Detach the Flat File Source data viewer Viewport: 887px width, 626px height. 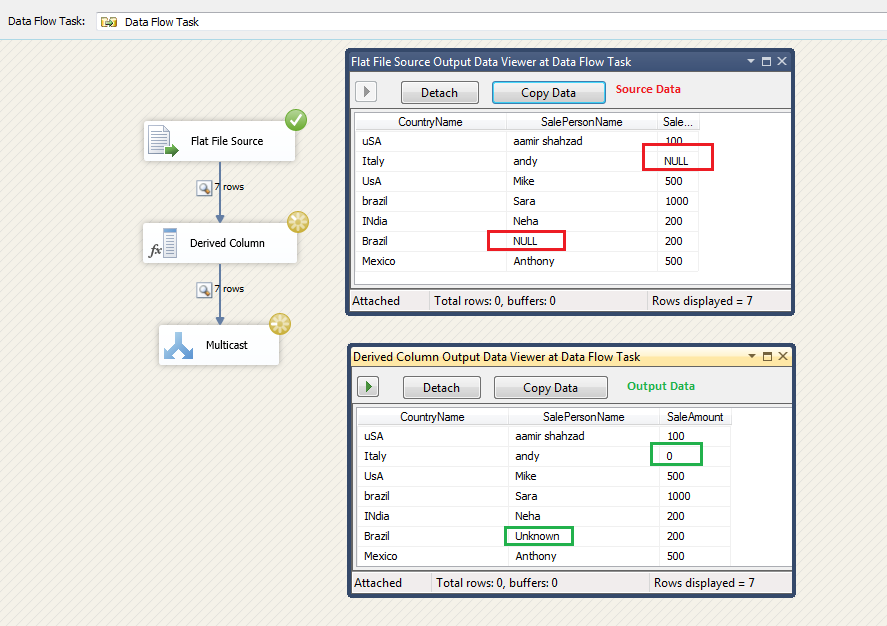click(x=439, y=91)
